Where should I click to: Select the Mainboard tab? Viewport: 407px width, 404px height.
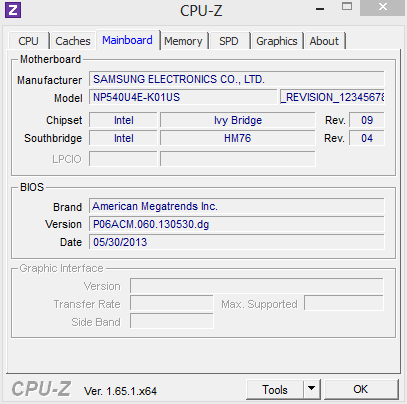point(128,40)
